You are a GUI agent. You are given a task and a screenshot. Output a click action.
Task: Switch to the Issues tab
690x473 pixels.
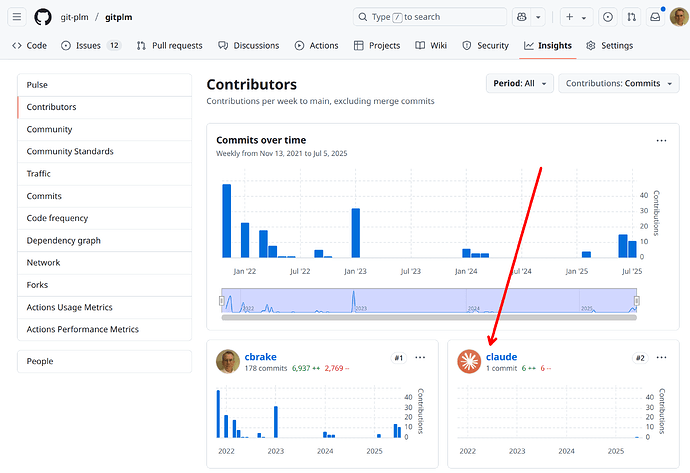[x=91, y=45]
